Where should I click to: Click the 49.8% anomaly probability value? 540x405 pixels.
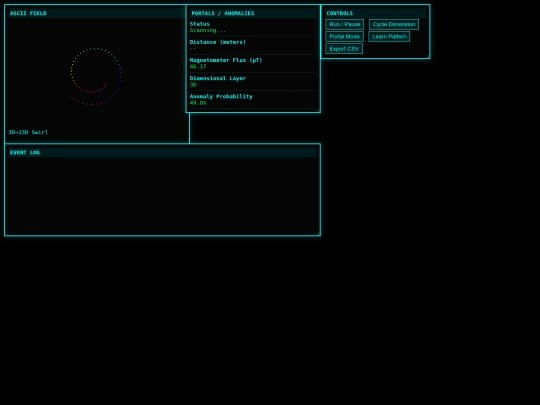pos(198,103)
